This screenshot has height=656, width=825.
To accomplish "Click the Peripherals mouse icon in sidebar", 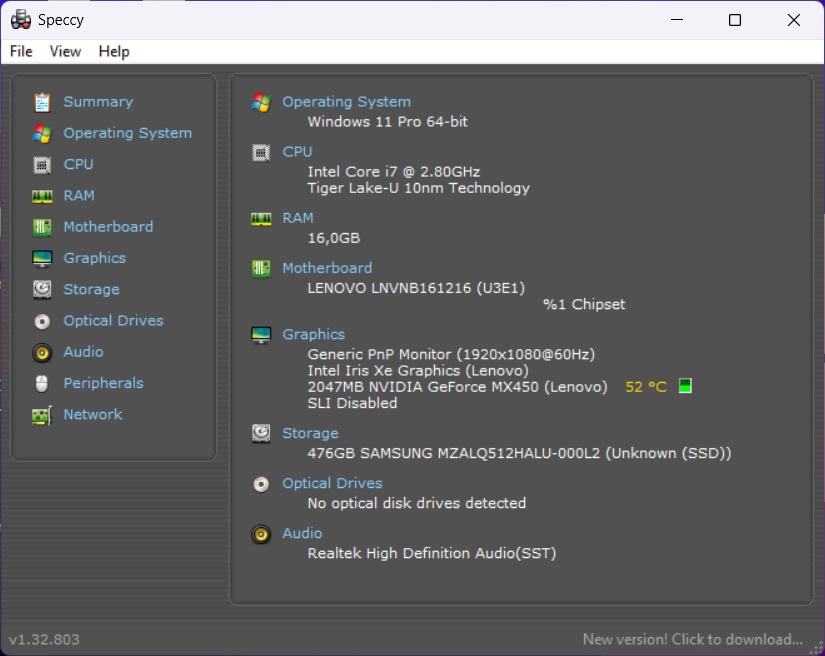I will pyautogui.click(x=42, y=383).
